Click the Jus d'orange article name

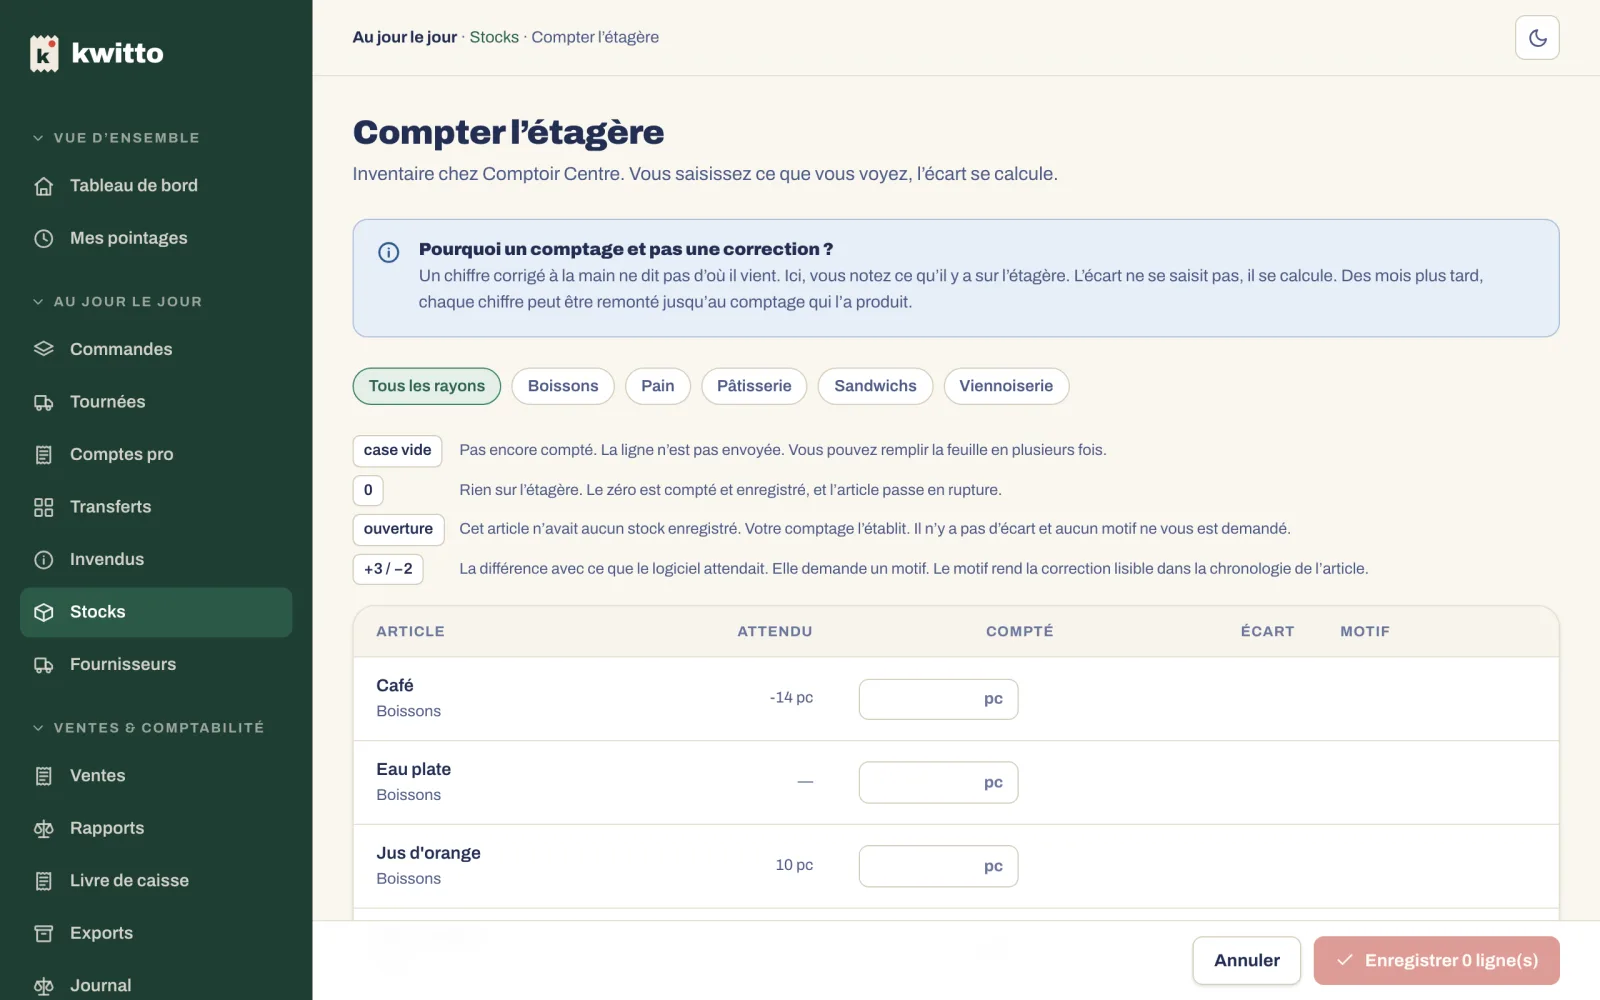point(429,853)
